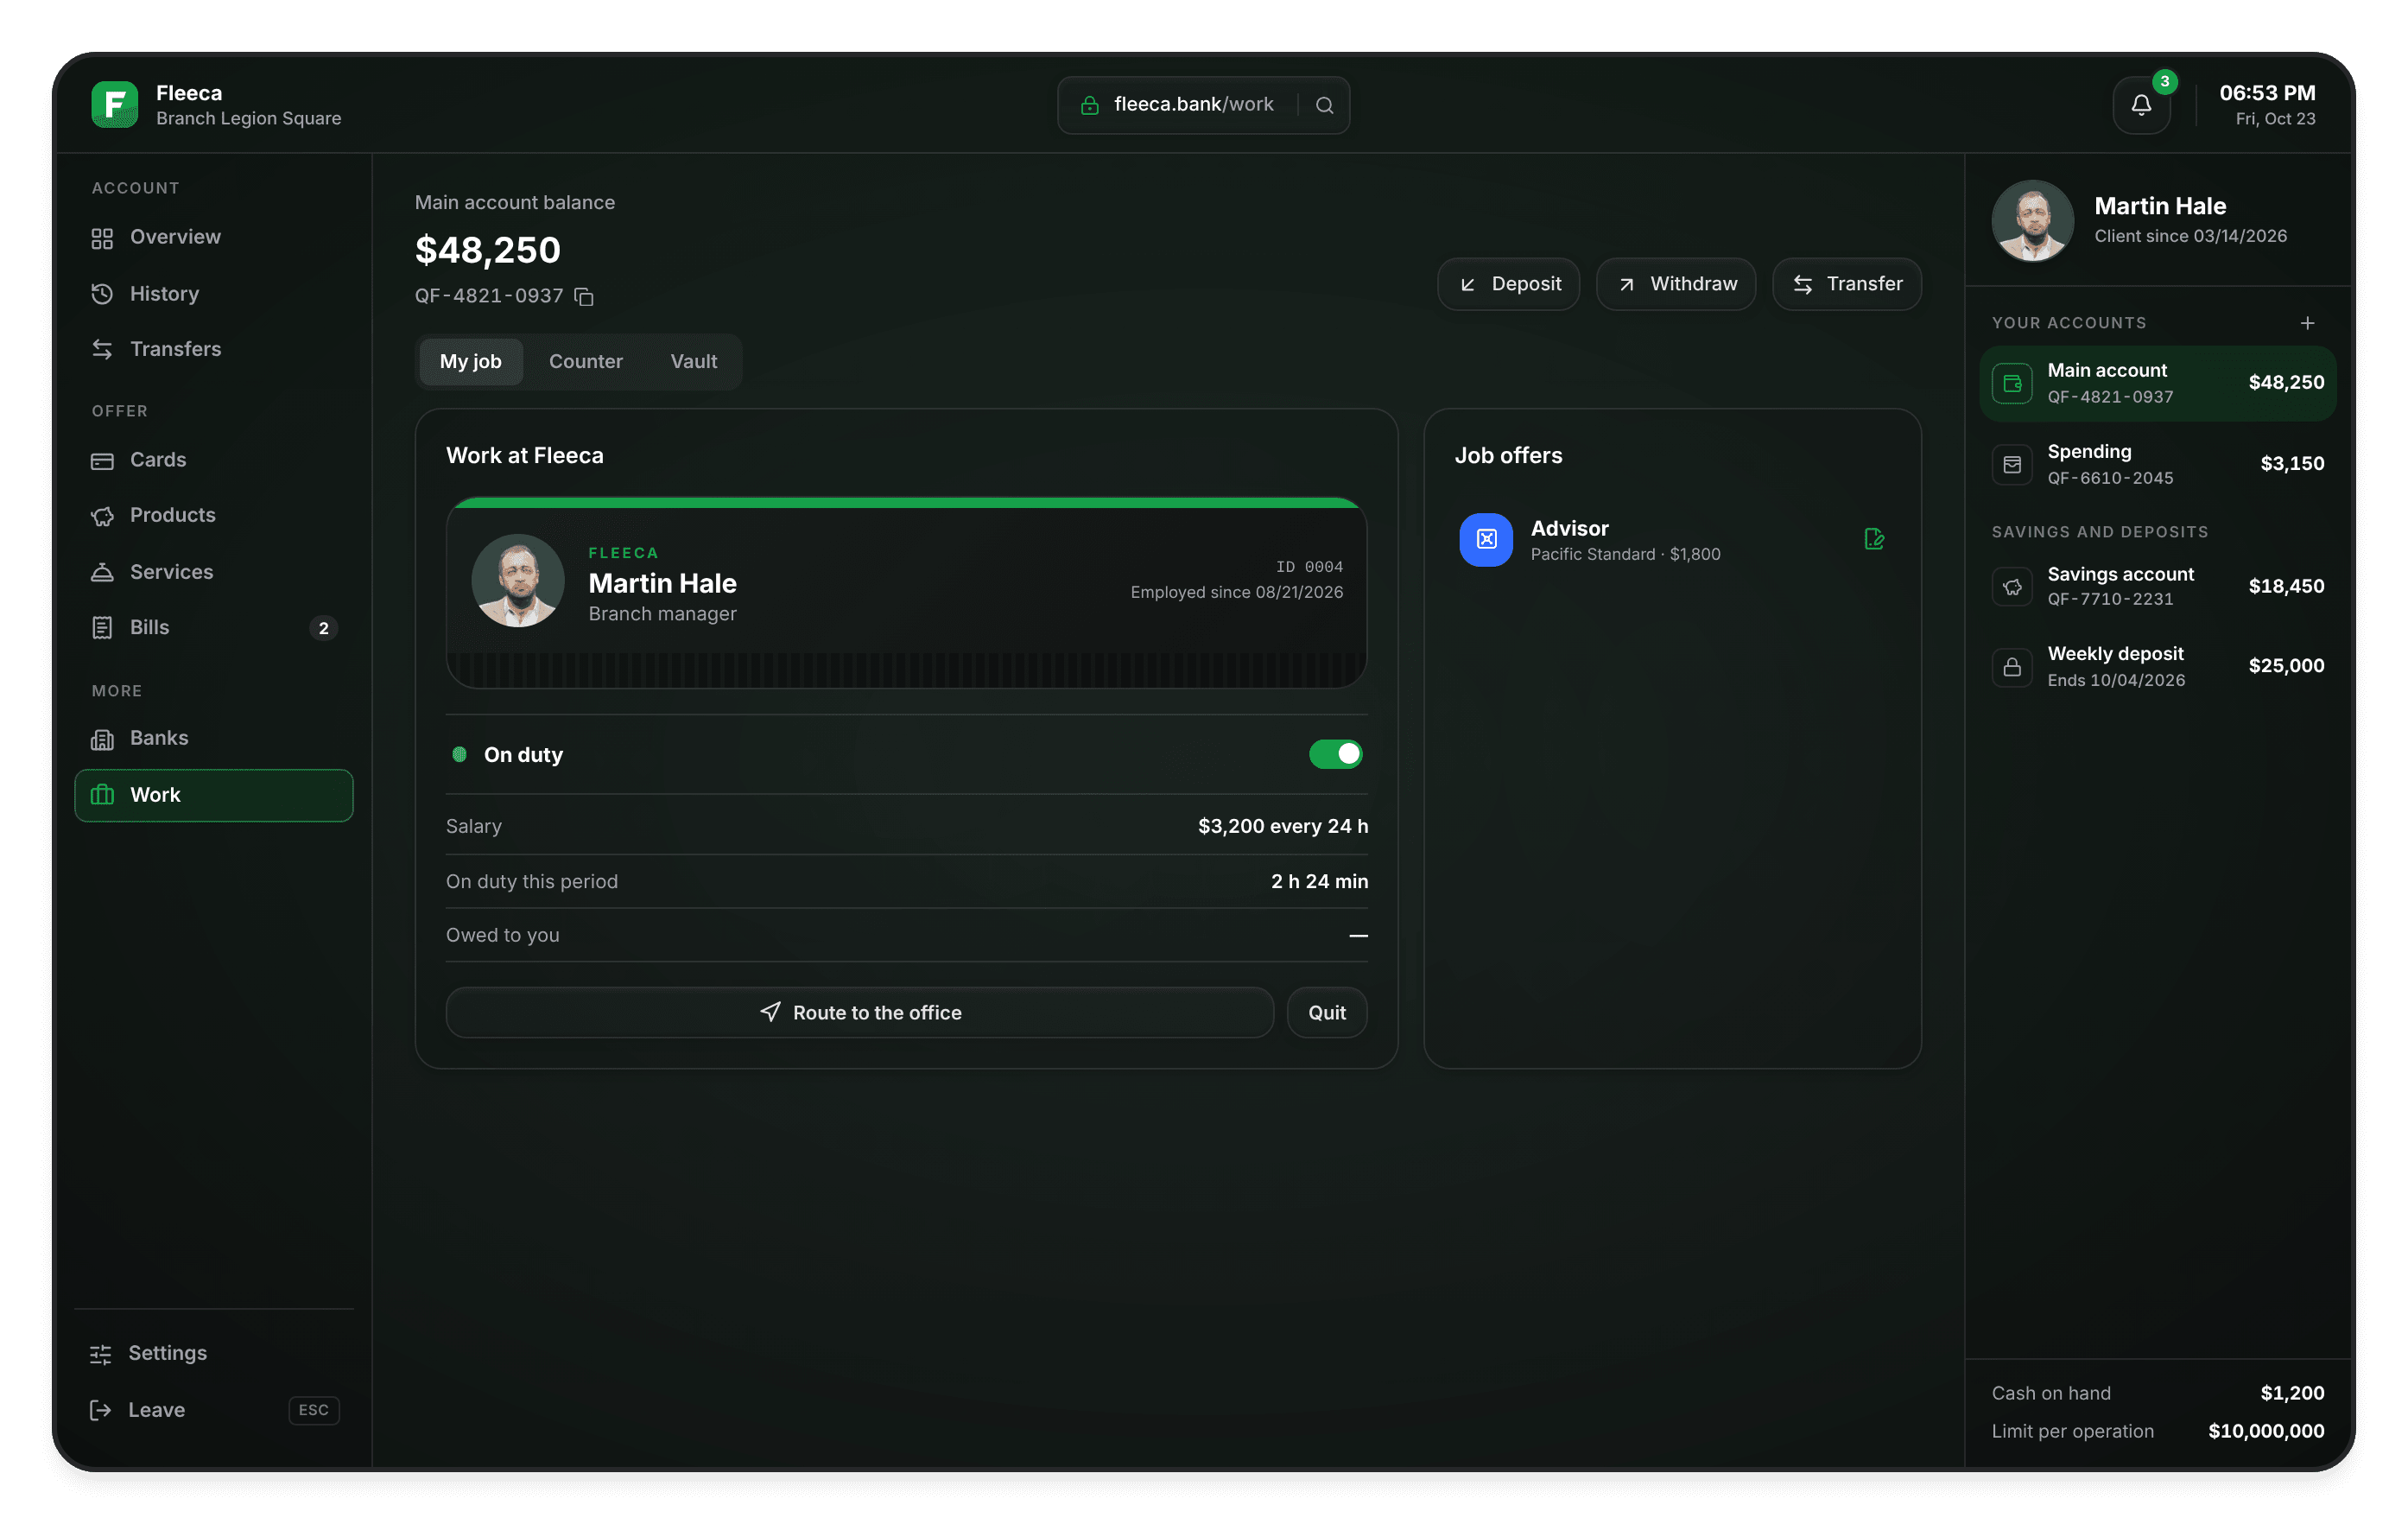Select the Savings account row $18,450
This screenshot has width=2408, height=1524.
coord(2157,587)
